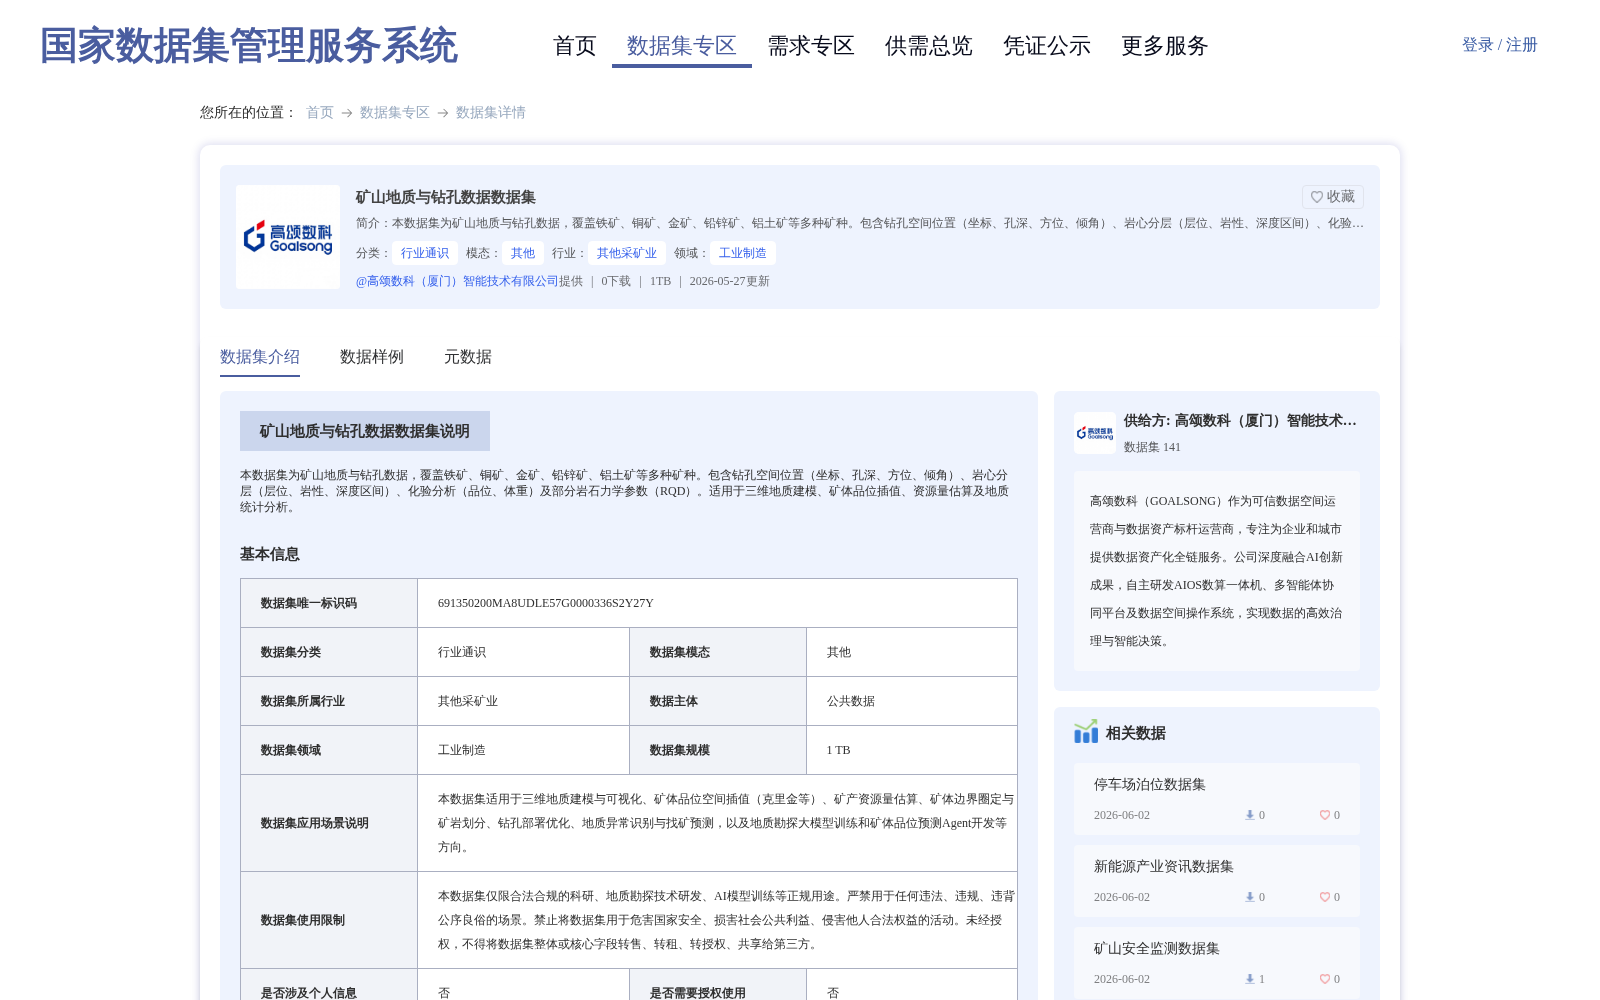Image resolution: width=1600 pixels, height=1000 pixels.
Task: Click the 数据集 141 count text
Action: pos(1152,447)
